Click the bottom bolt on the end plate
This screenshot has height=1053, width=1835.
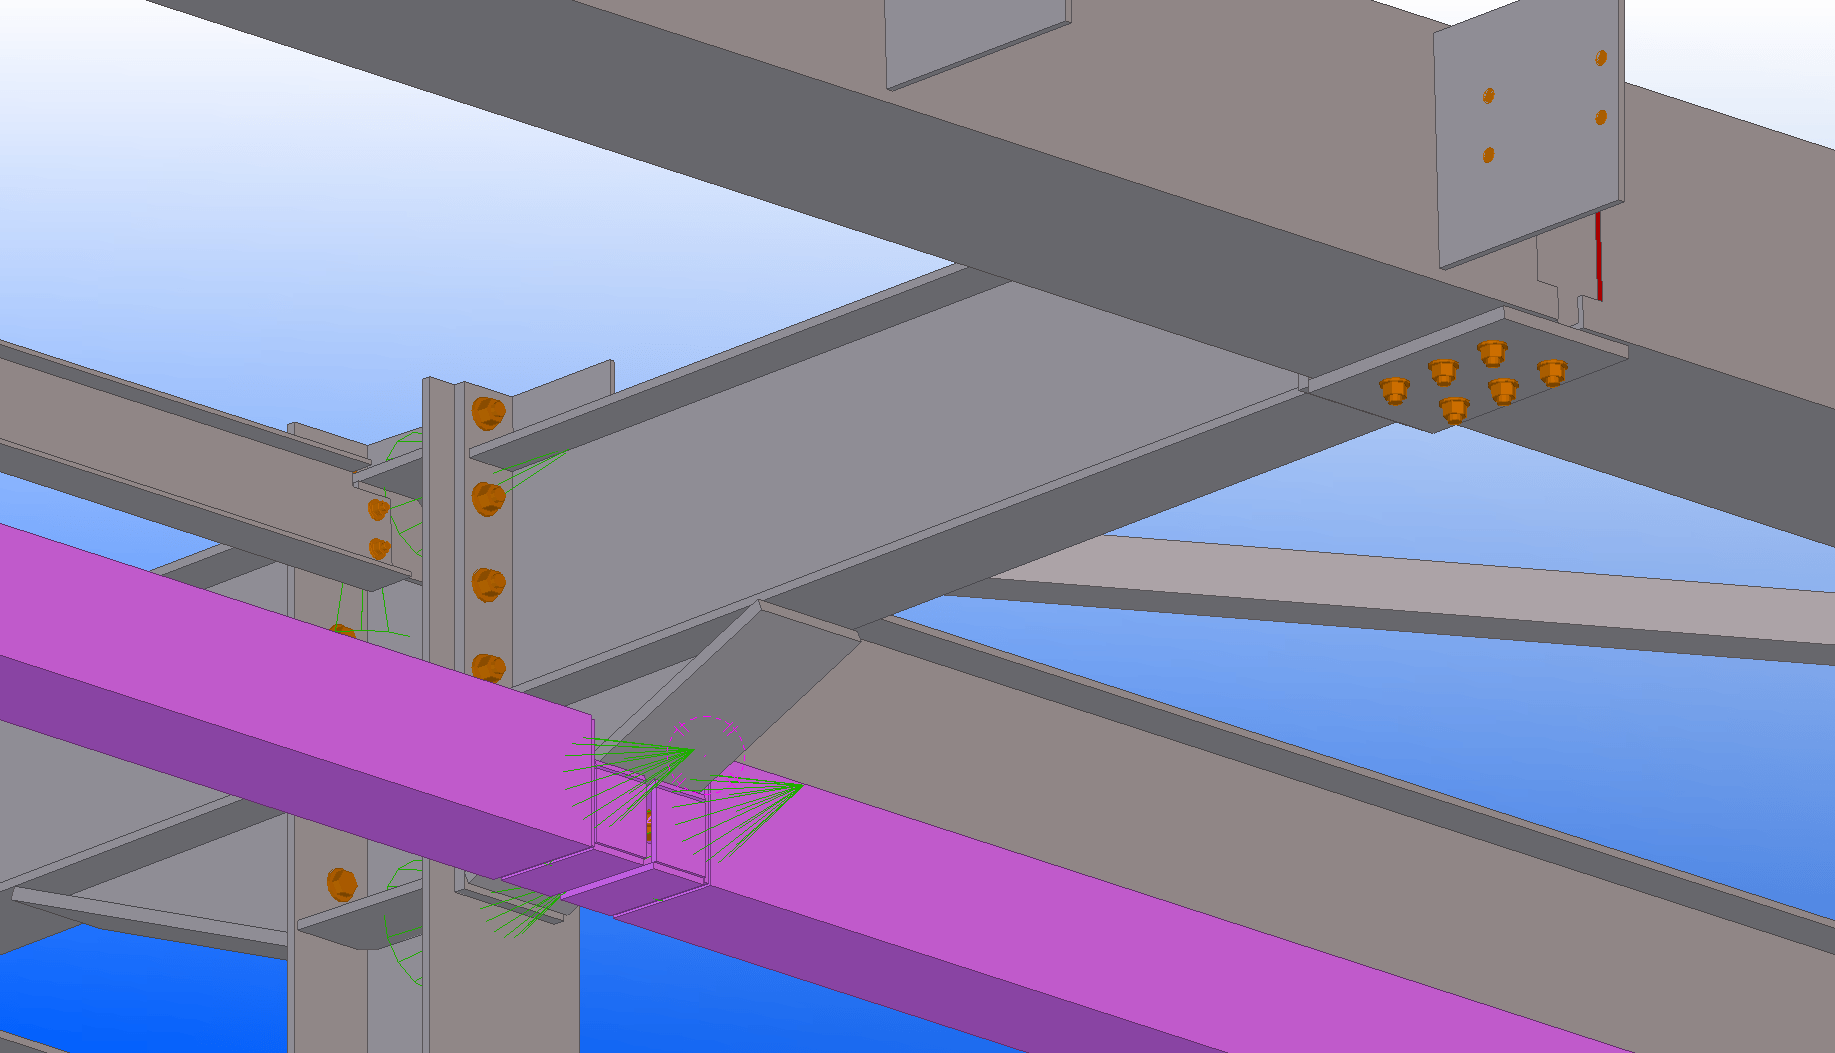tap(487, 667)
